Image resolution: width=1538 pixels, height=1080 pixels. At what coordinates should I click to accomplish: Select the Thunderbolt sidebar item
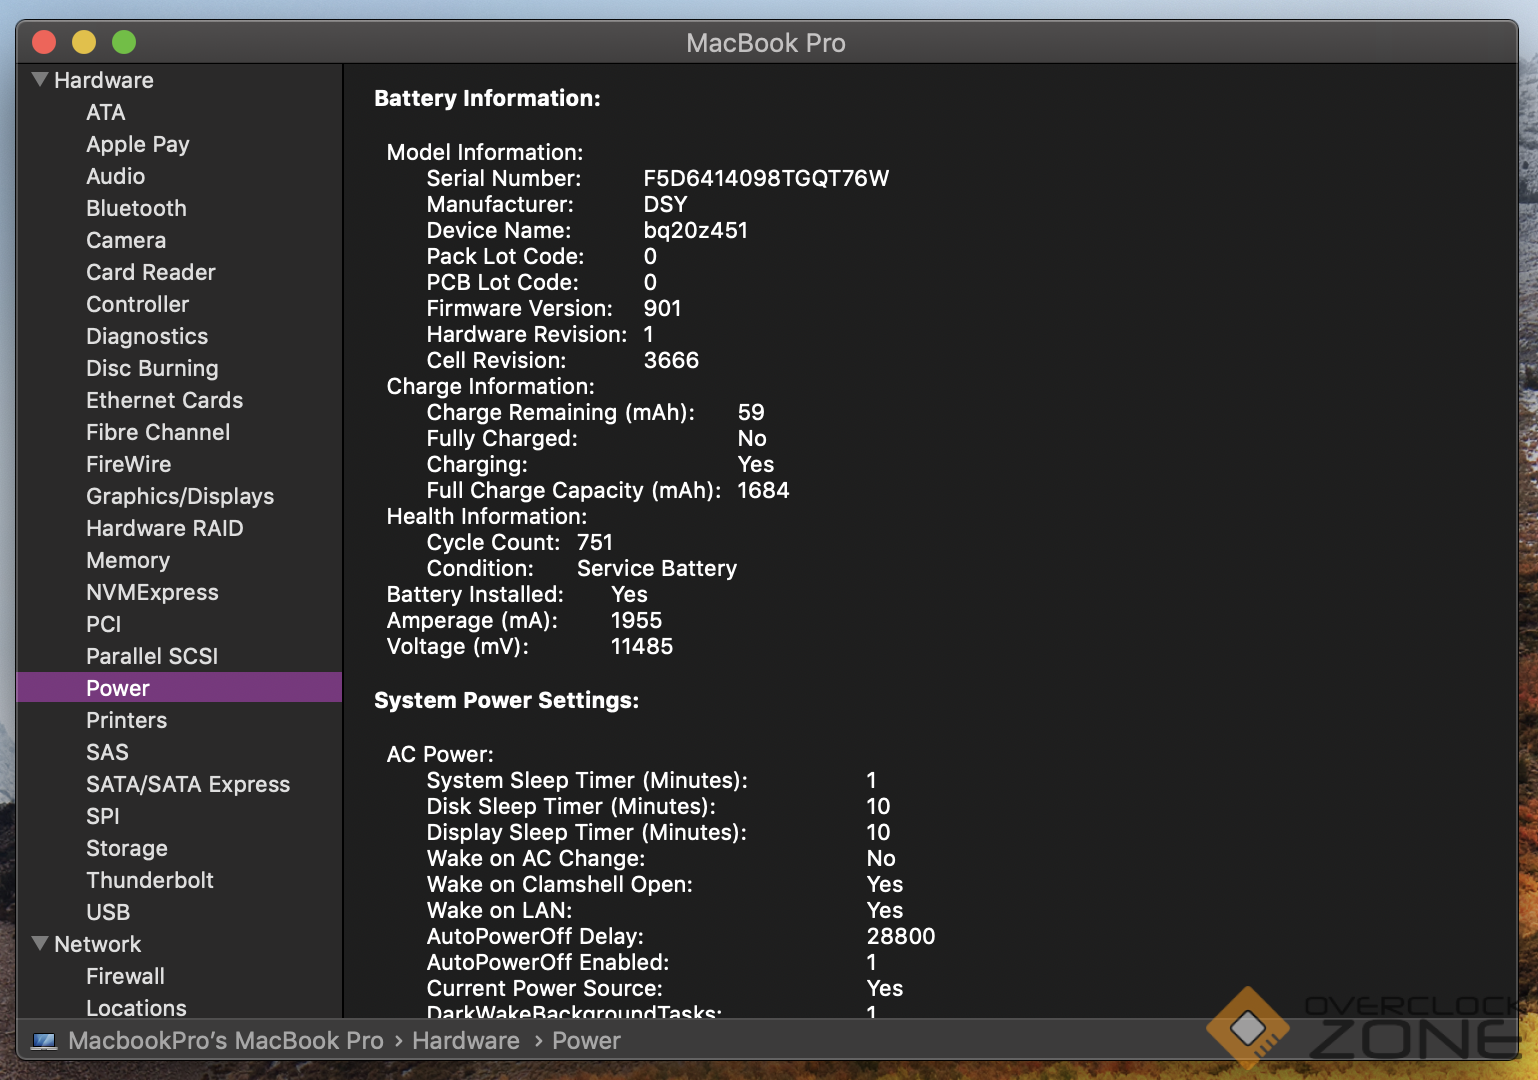[150, 880]
